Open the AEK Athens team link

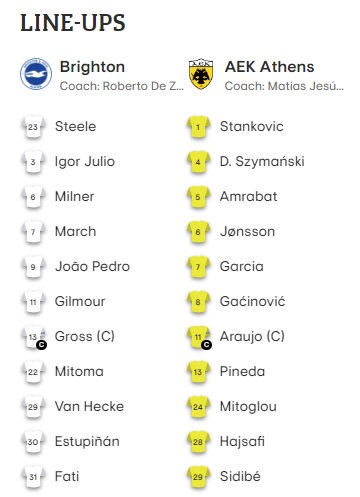[269, 67]
